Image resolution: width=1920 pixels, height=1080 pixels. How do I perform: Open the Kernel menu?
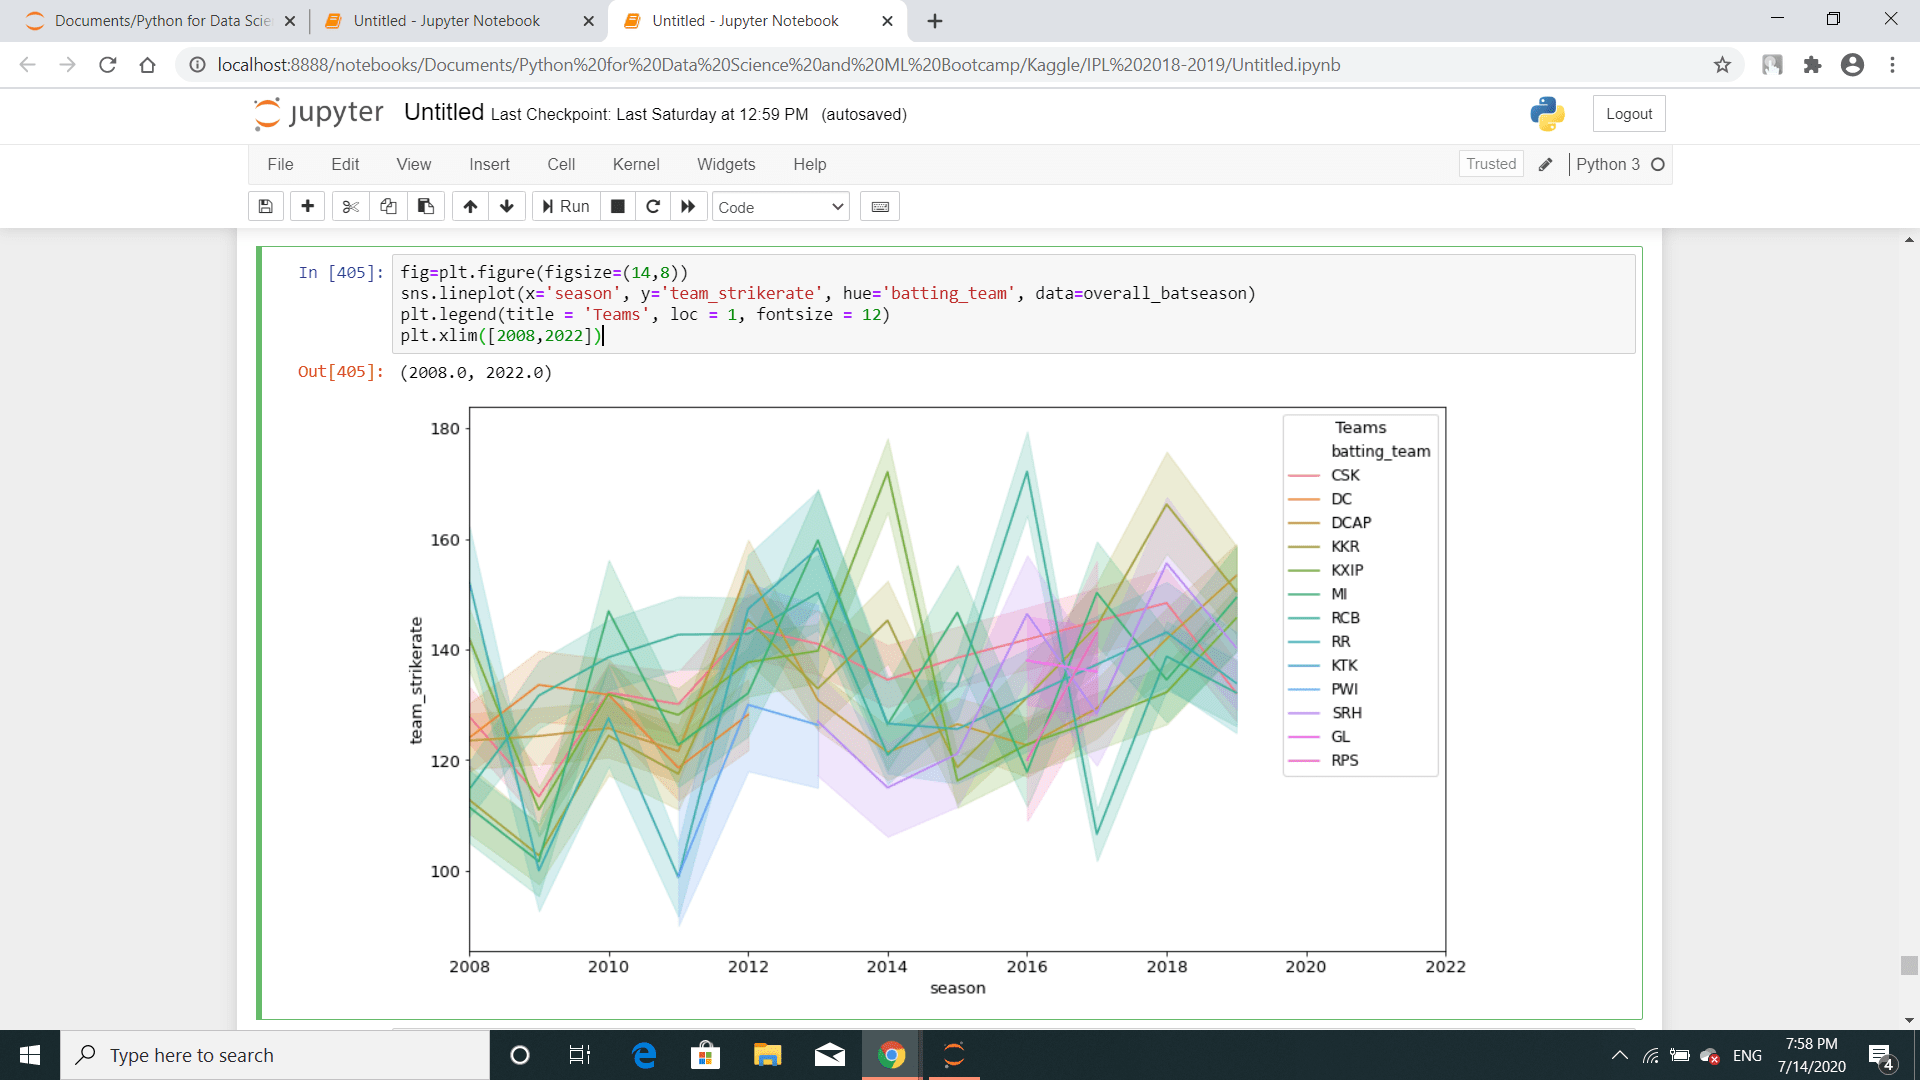[x=636, y=164]
